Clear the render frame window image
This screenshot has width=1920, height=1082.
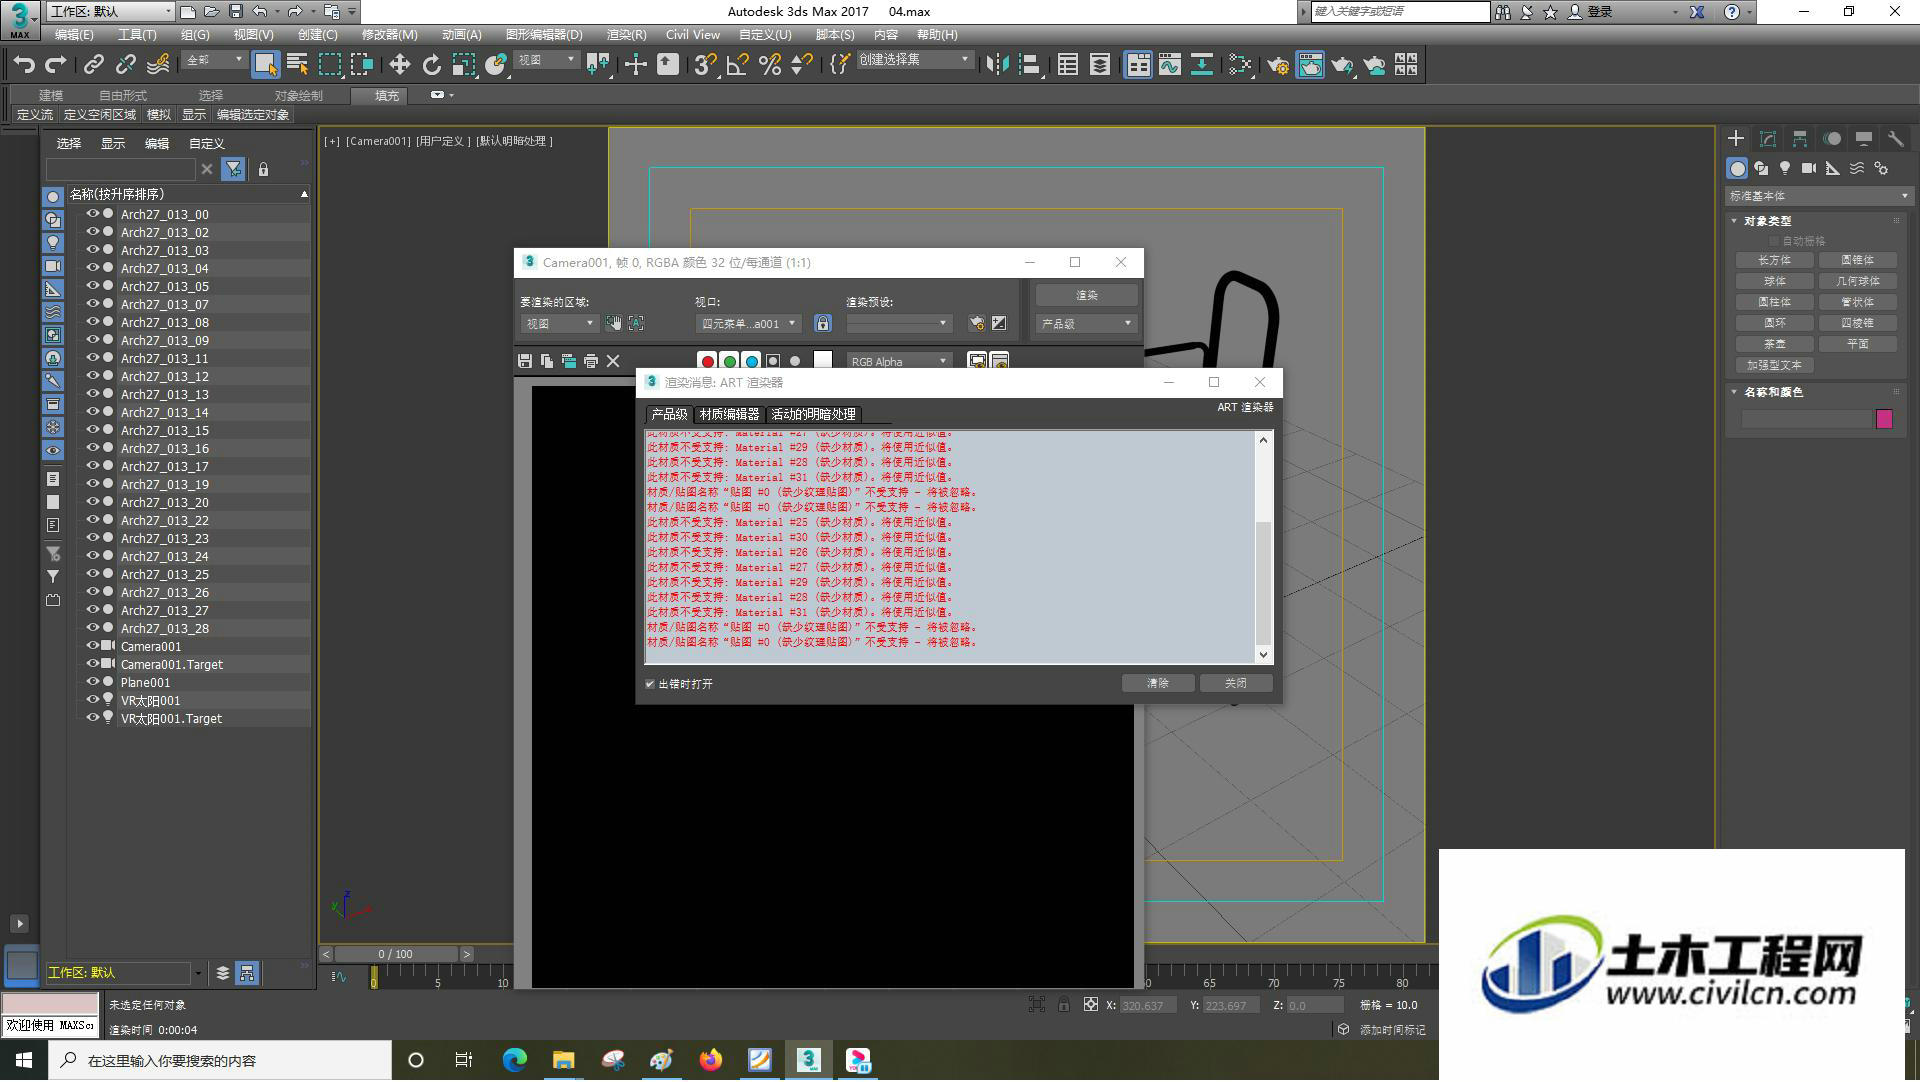pos(613,361)
